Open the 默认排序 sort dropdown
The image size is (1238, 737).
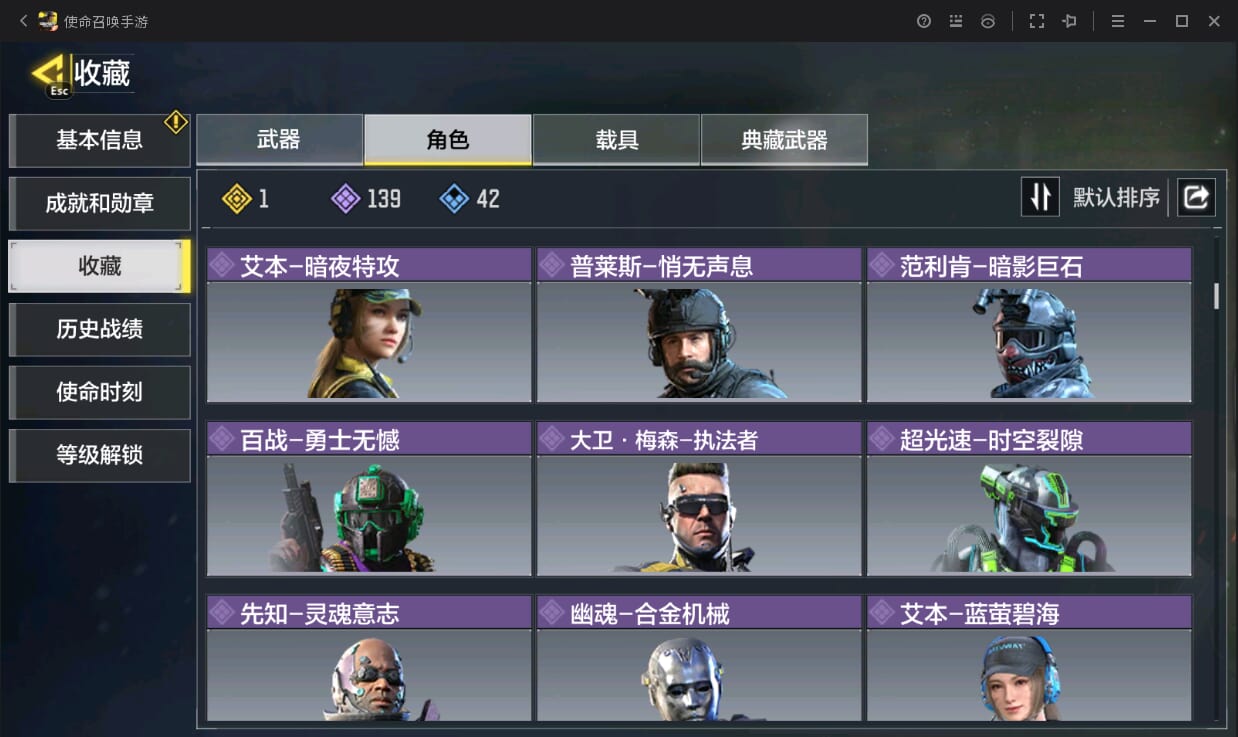pyautogui.click(x=1116, y=198)
